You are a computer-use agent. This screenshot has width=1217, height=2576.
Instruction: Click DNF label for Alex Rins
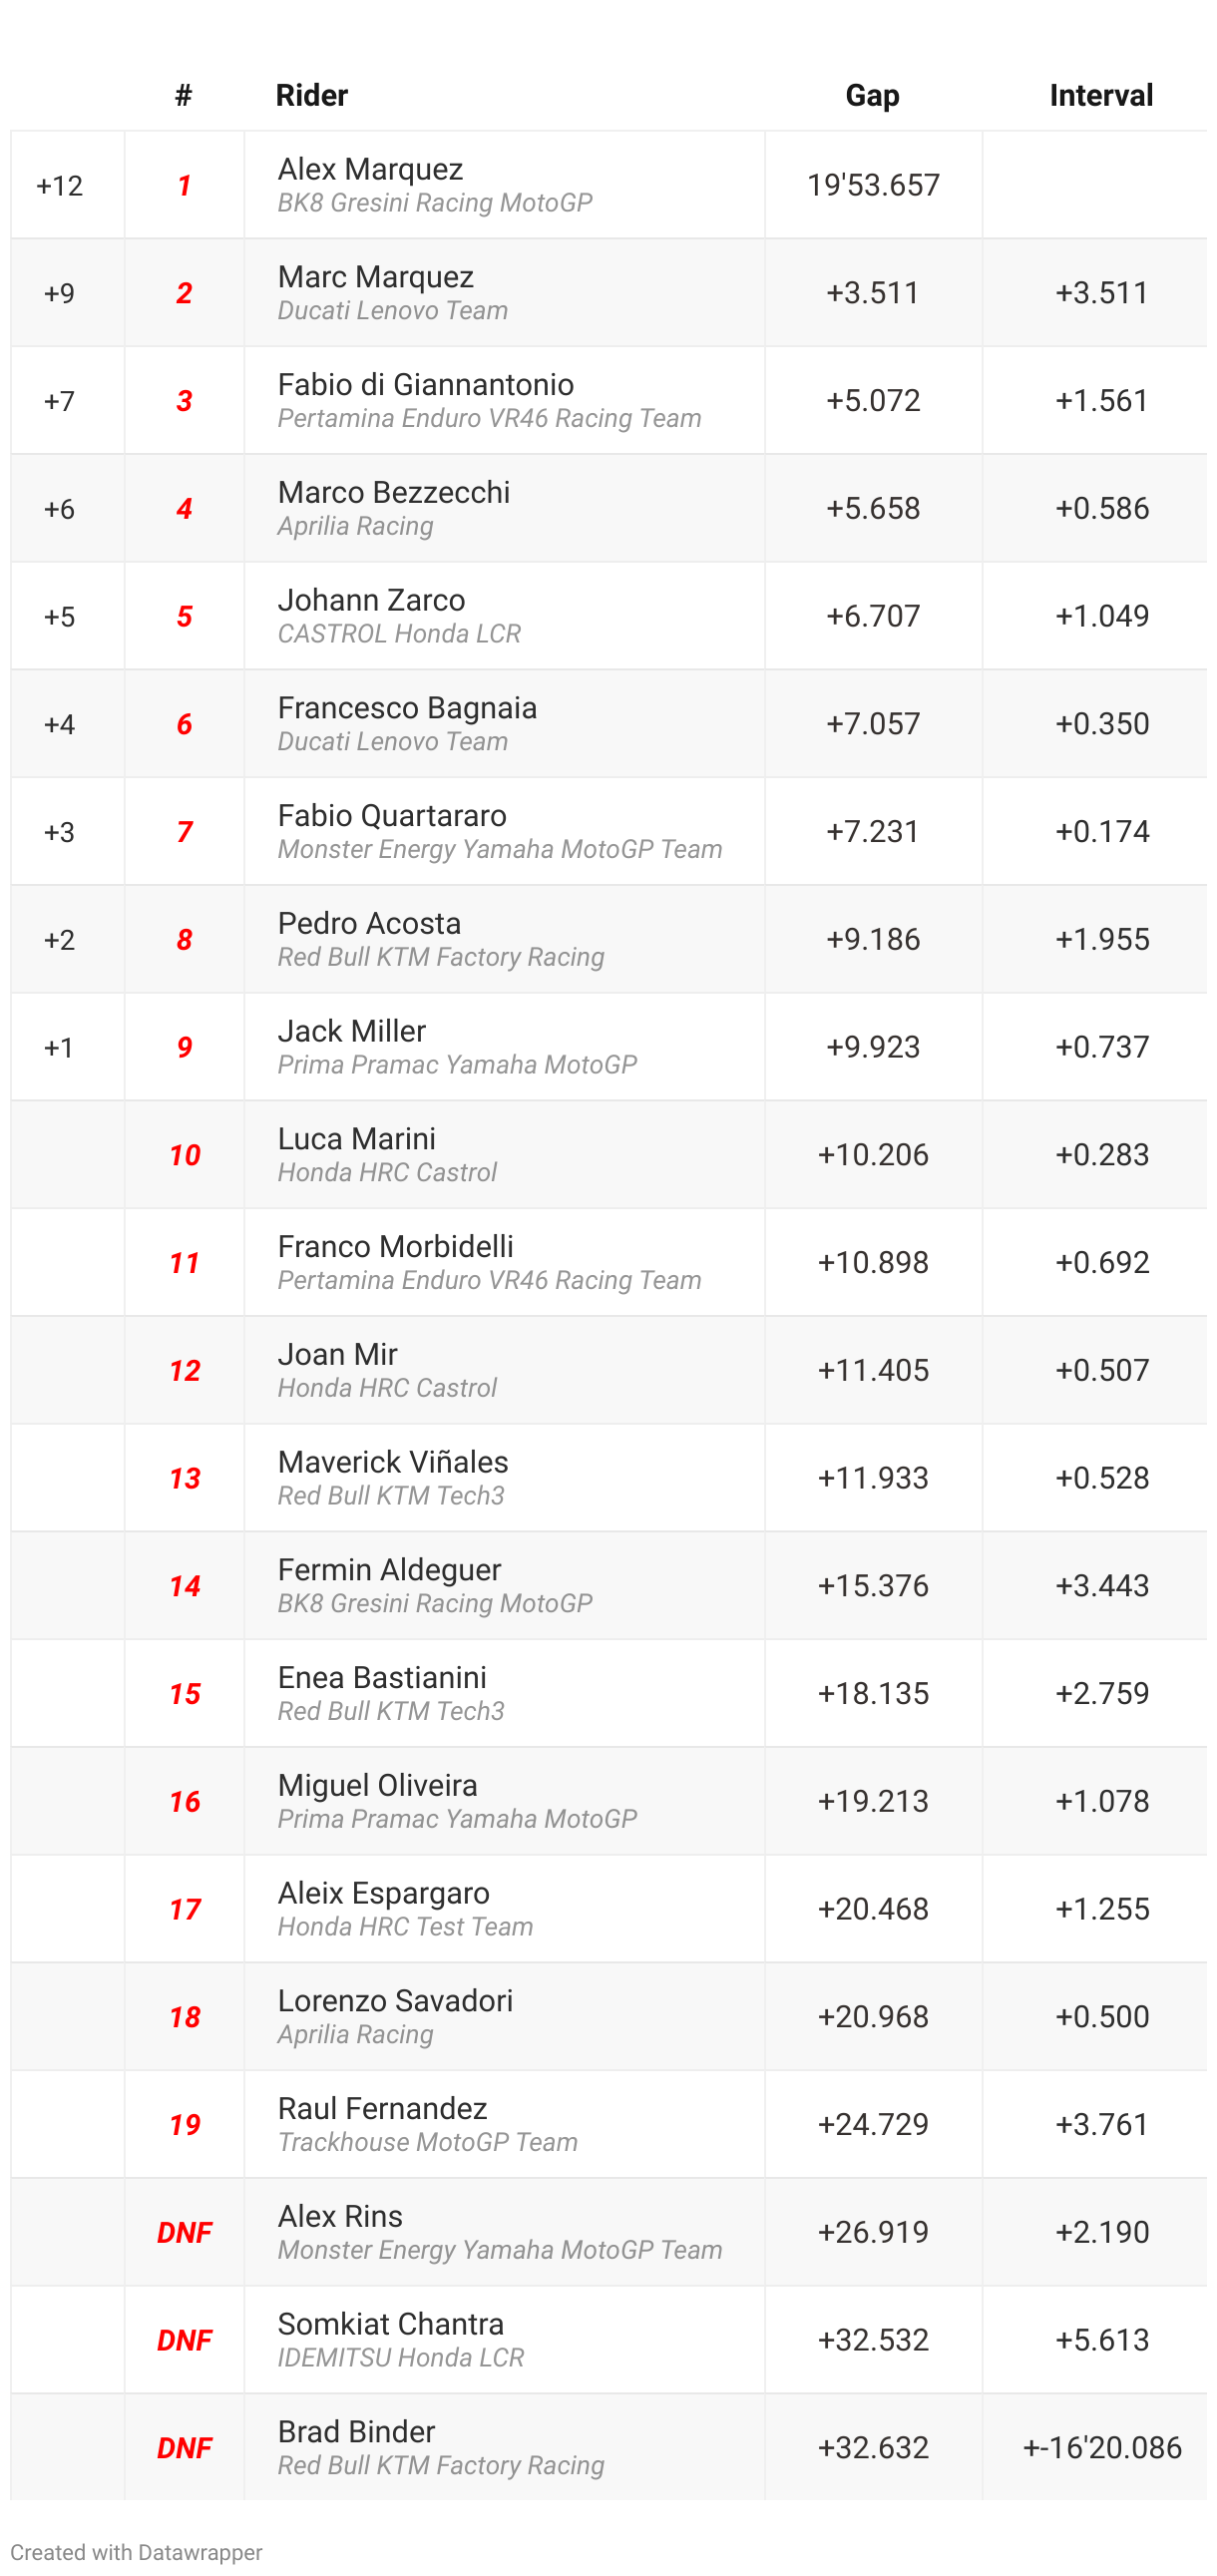tap(184, 2232)
